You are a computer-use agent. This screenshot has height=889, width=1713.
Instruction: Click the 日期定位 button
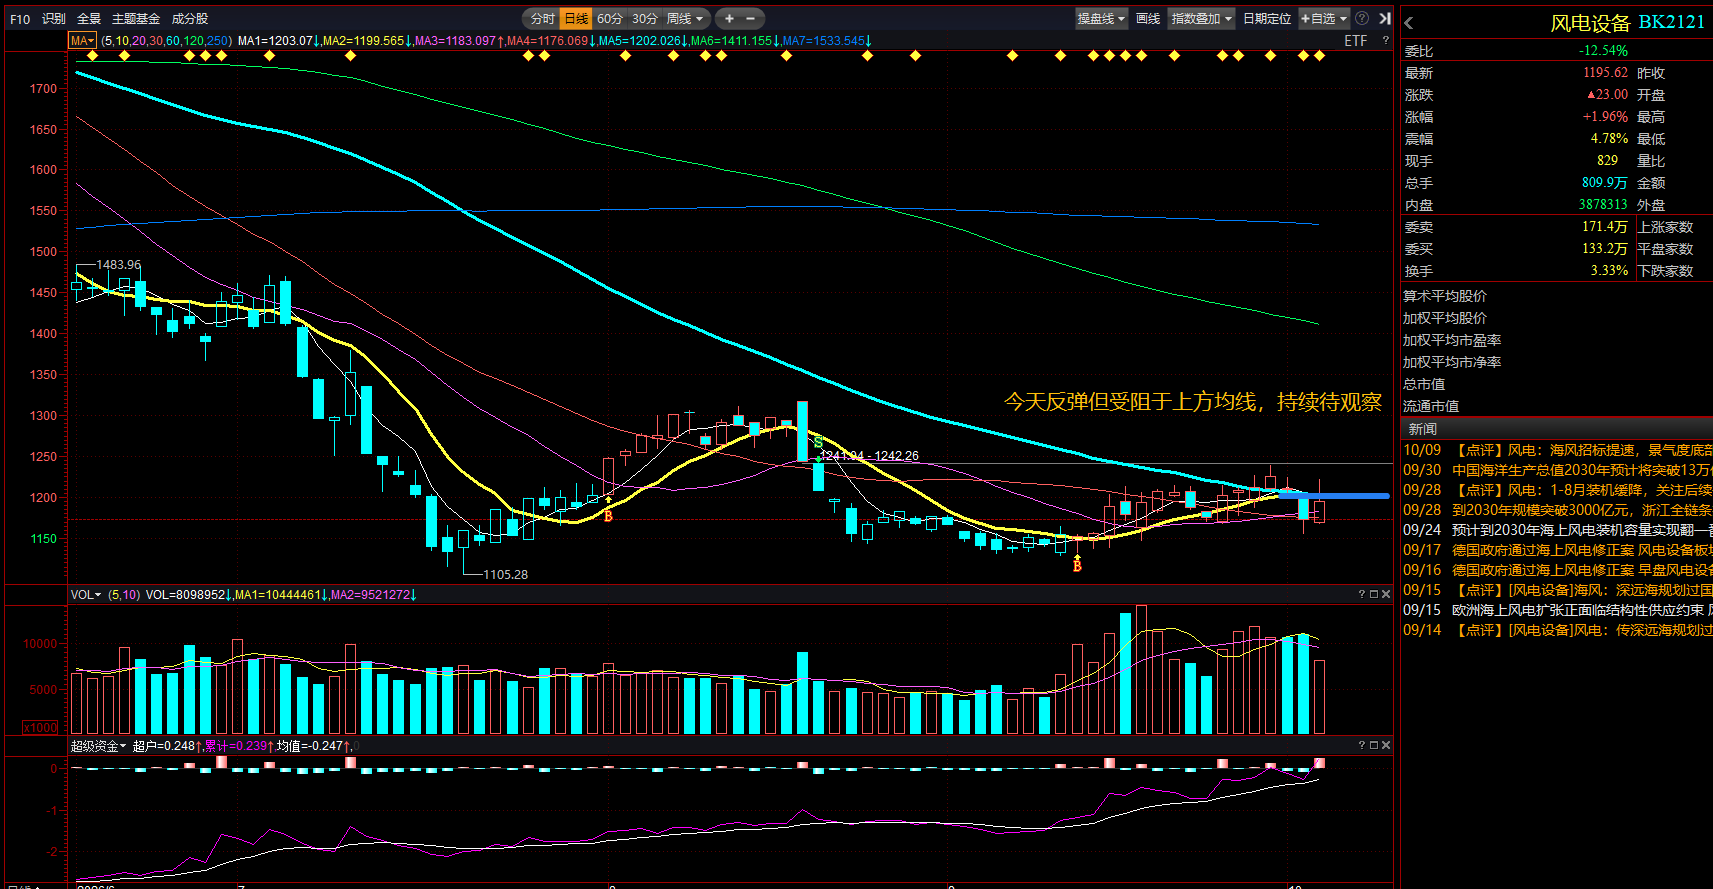1267,18
